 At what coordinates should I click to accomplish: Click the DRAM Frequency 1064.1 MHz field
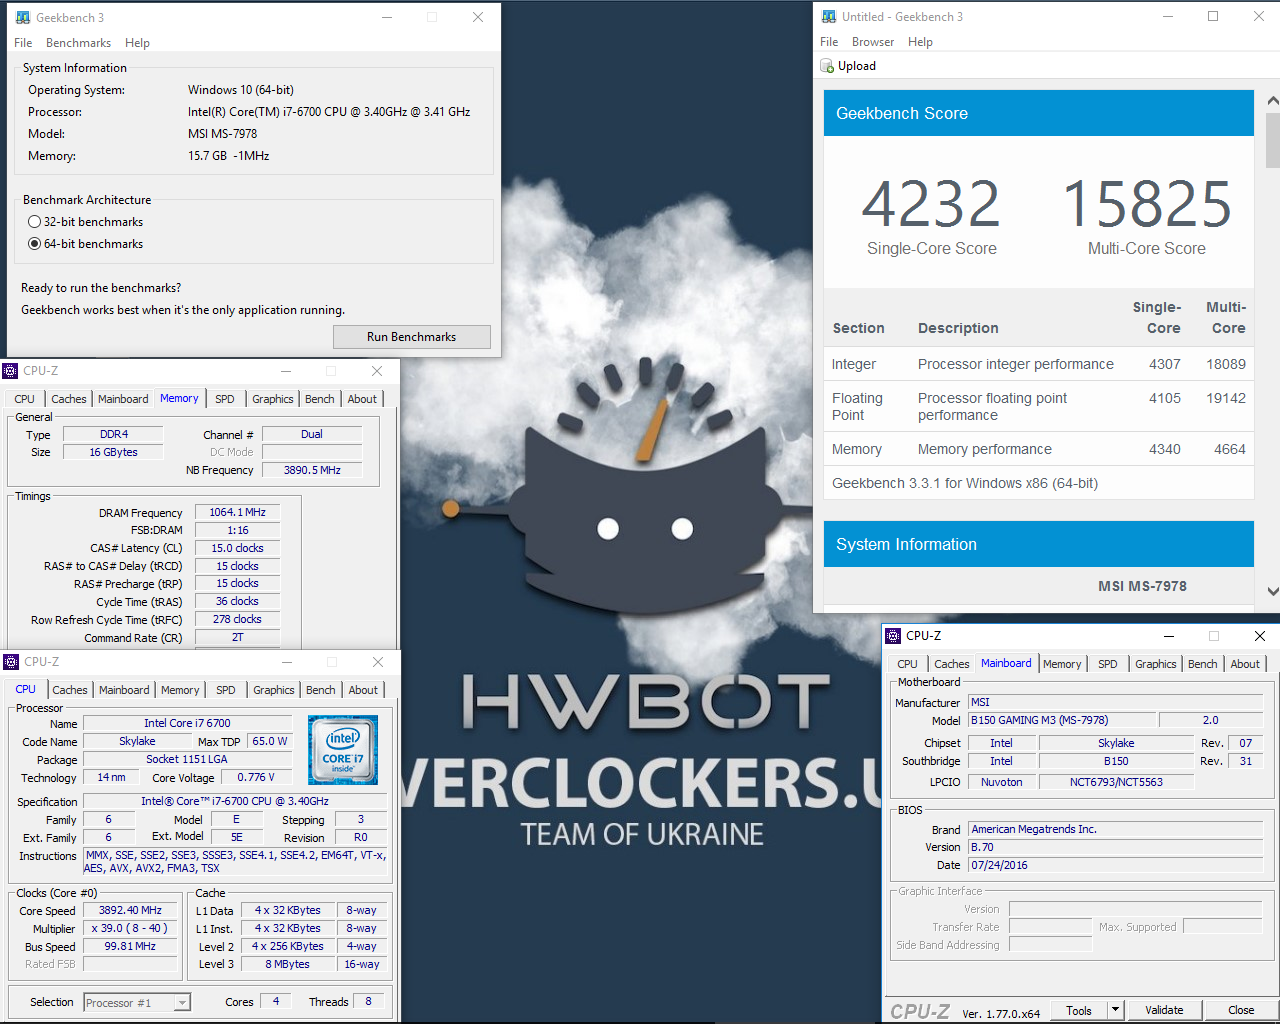[x=237, y=512]
